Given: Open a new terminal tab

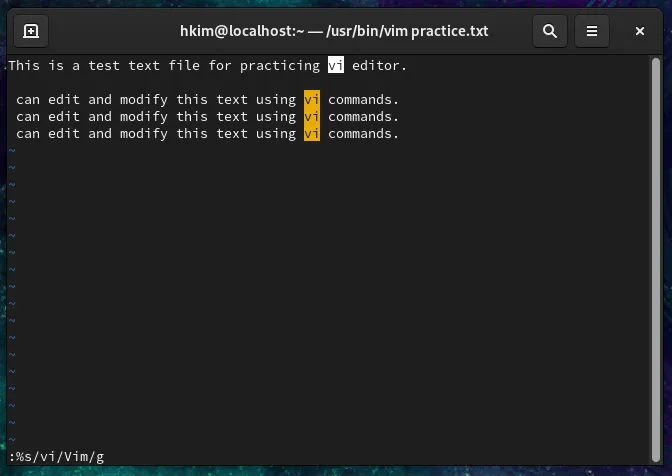Looking at the screenshot, I should pos(31,31).
